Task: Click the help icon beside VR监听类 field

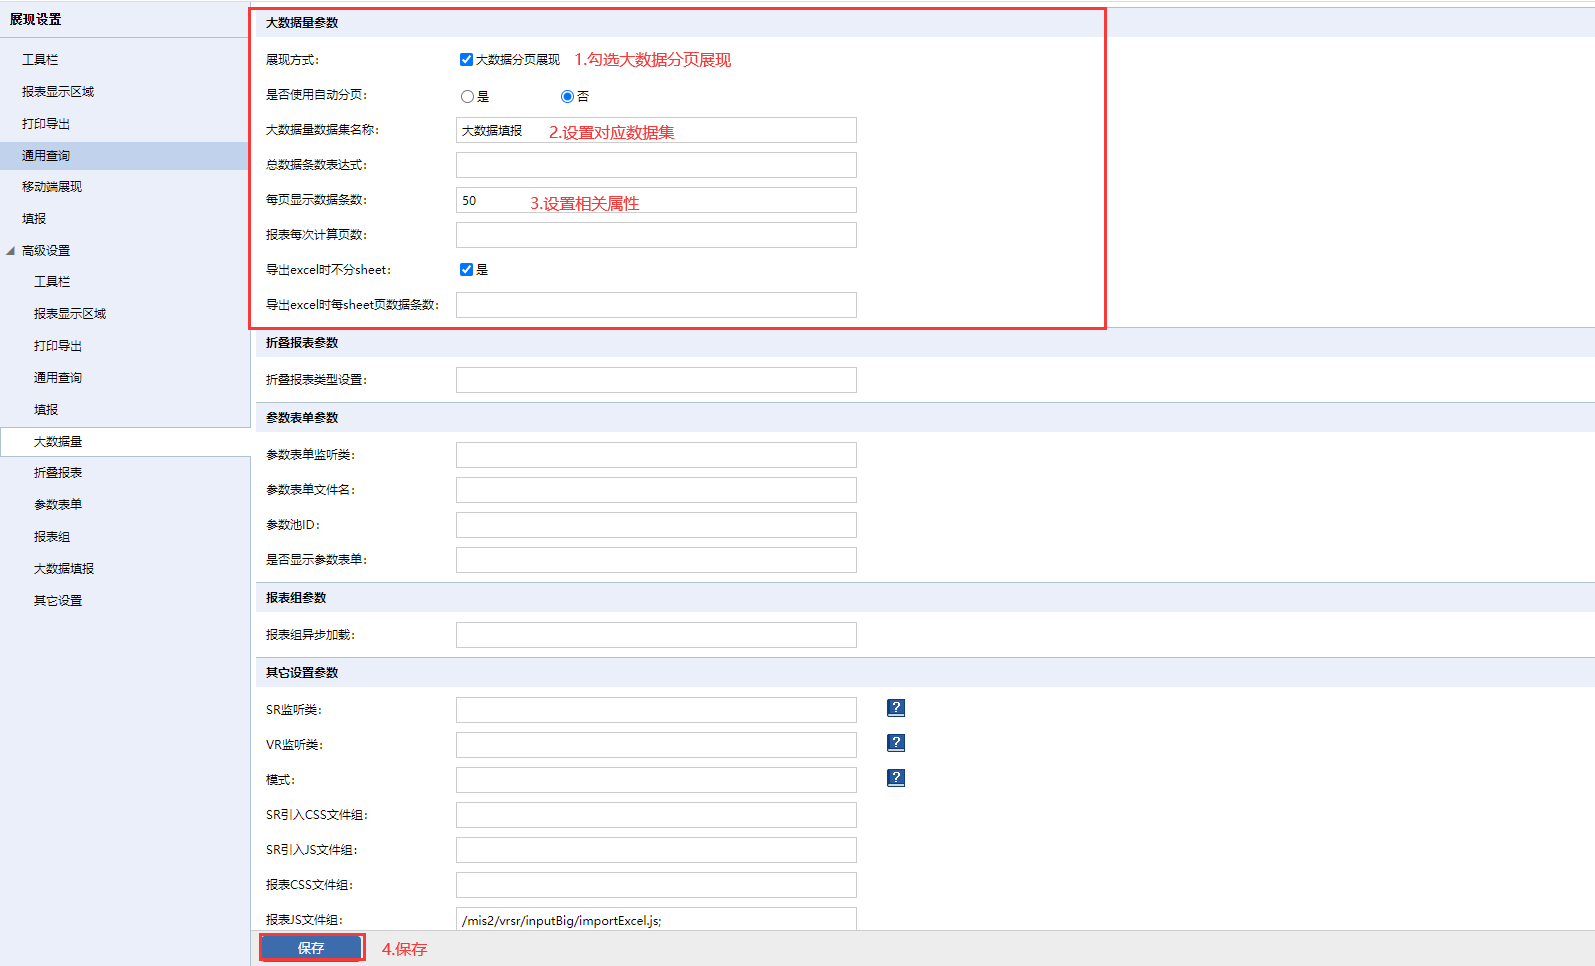Action: pyautogui.click(x=896, y=743)
